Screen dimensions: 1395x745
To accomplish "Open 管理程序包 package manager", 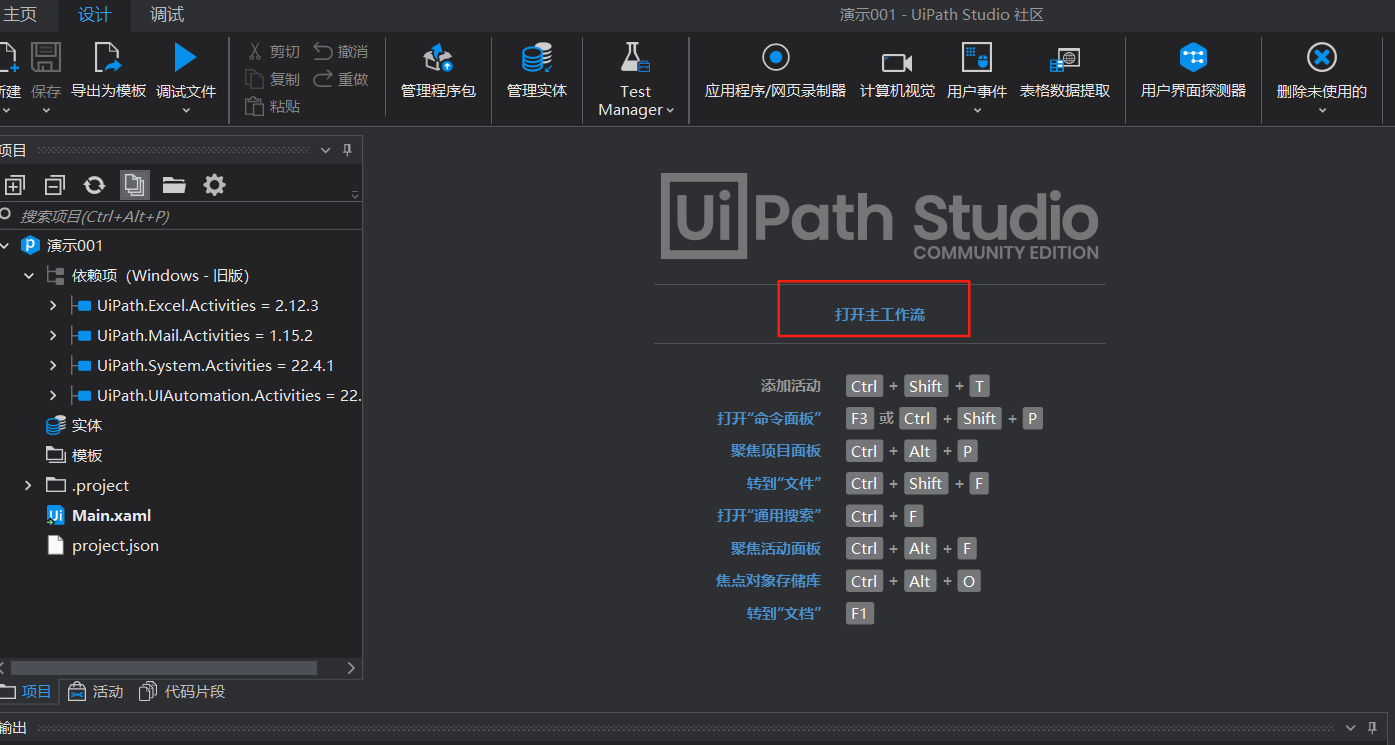I will [x=438, y=70].
